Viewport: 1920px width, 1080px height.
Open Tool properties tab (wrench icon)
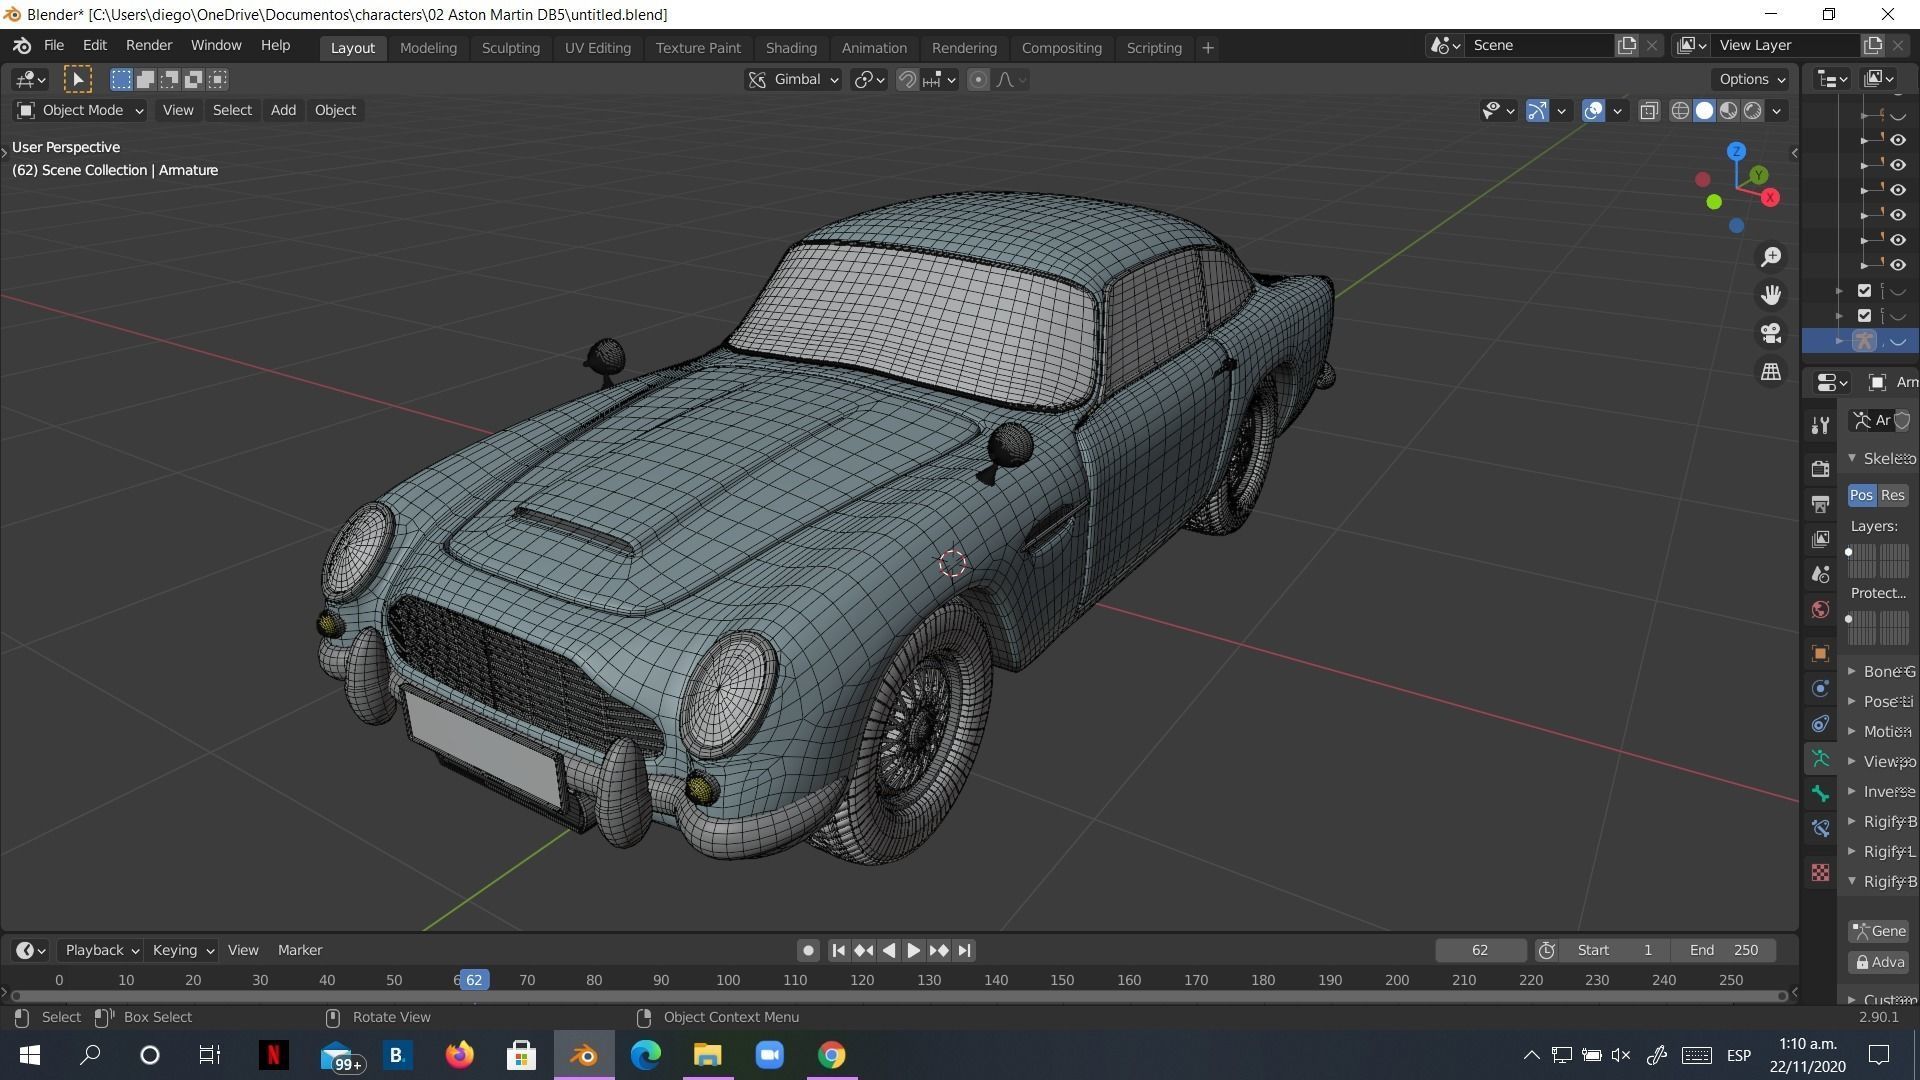pyautogui.click(x=1820, y=426)
